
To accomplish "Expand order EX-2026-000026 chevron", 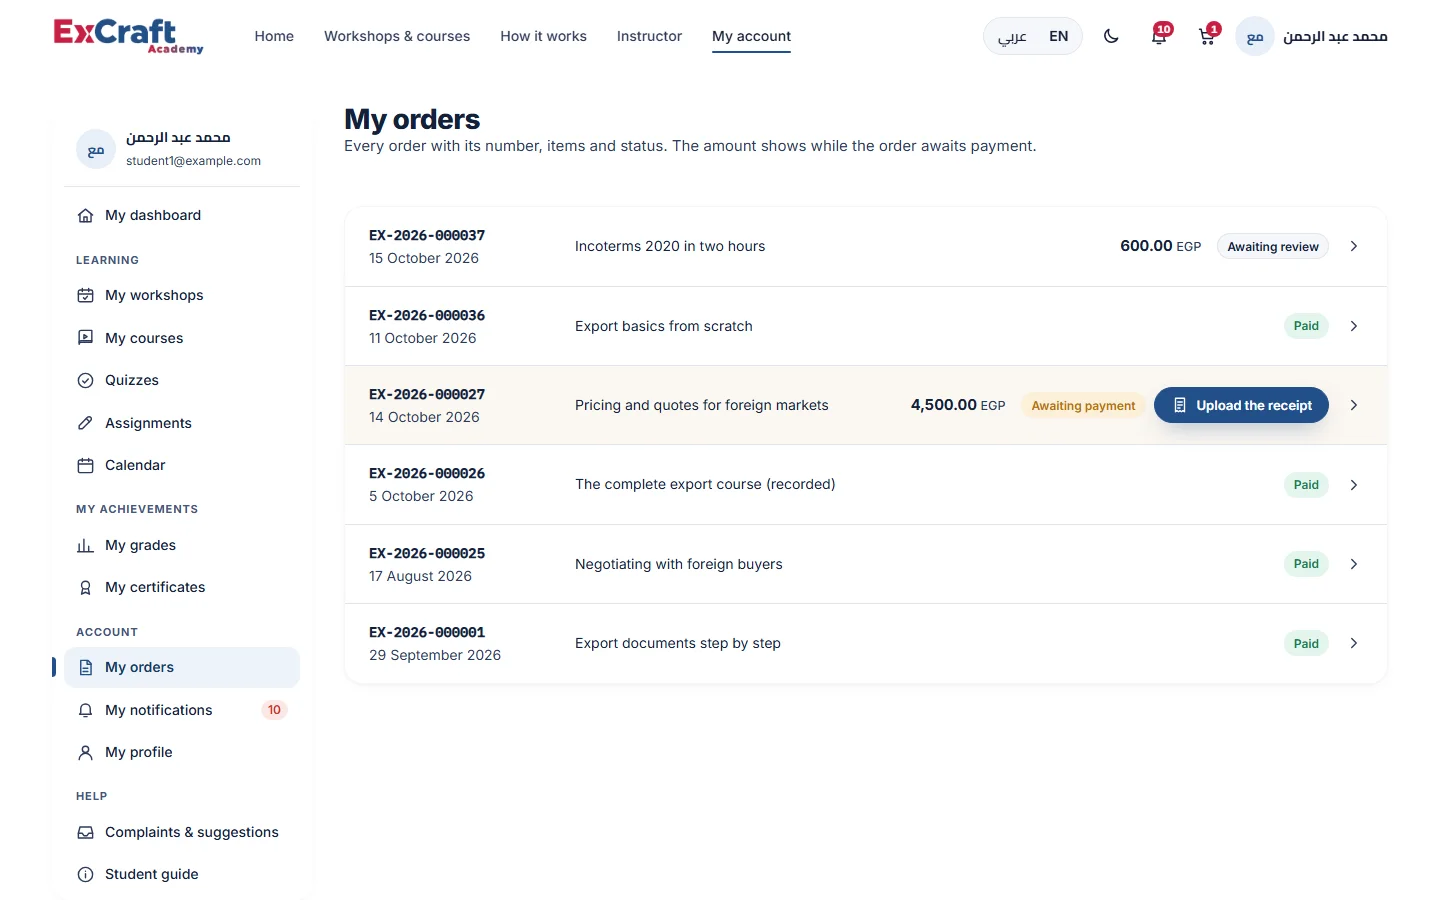I will pos(1354,485).
